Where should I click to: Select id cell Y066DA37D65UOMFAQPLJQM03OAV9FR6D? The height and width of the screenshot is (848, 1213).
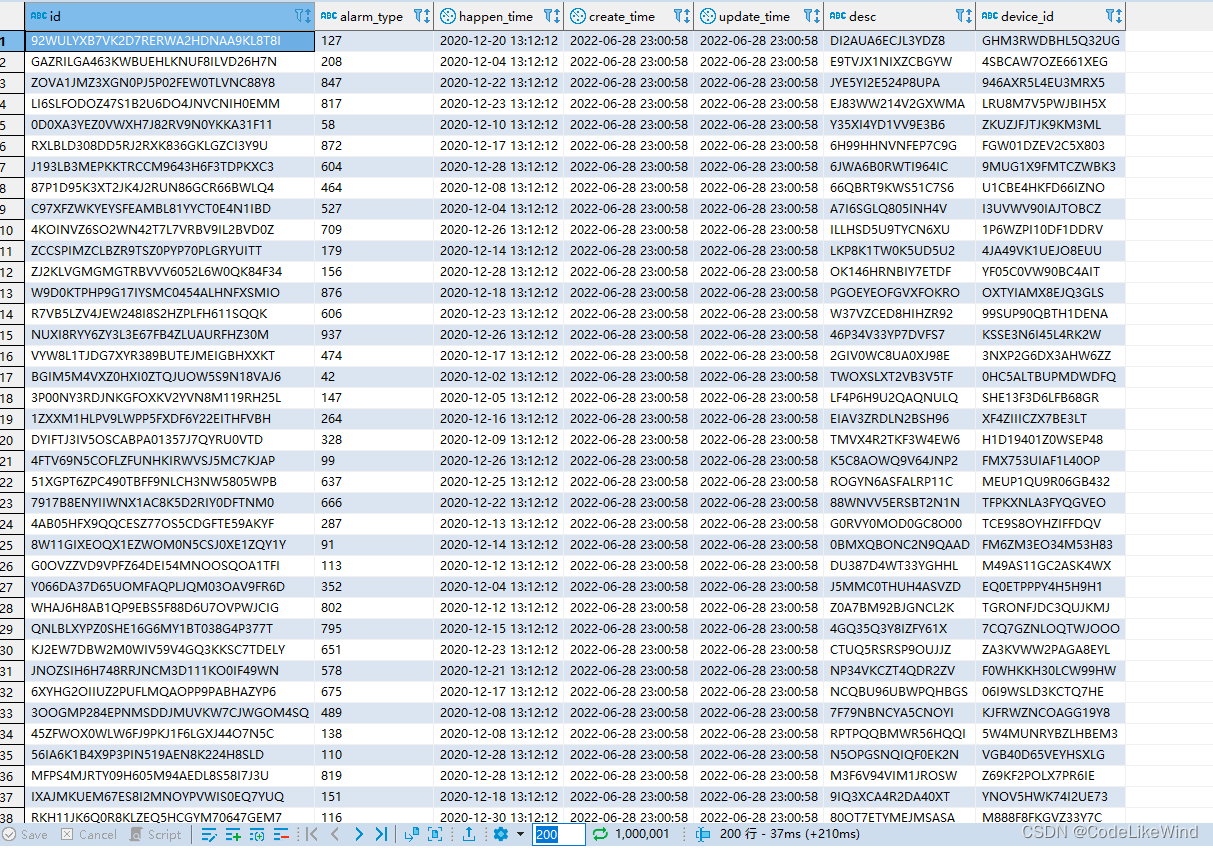(169, 587)
